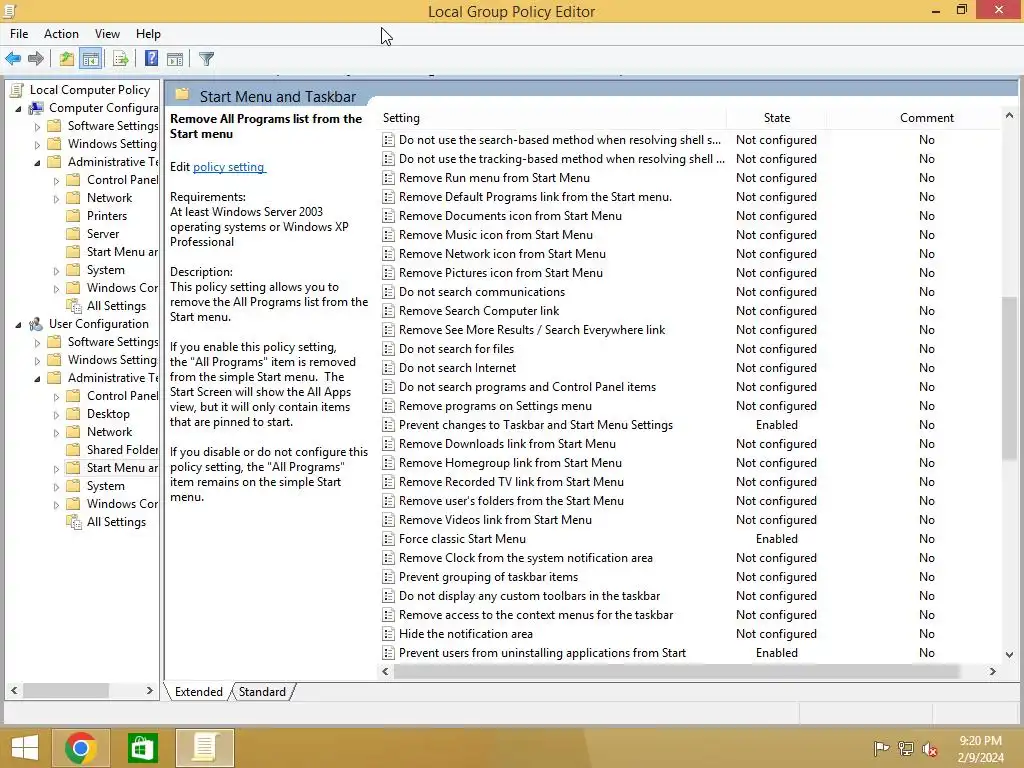Viewport: 1024px width, 768px height.
Task: Toggle the Show/Hide action pane icon
Action: coord(175,59)
